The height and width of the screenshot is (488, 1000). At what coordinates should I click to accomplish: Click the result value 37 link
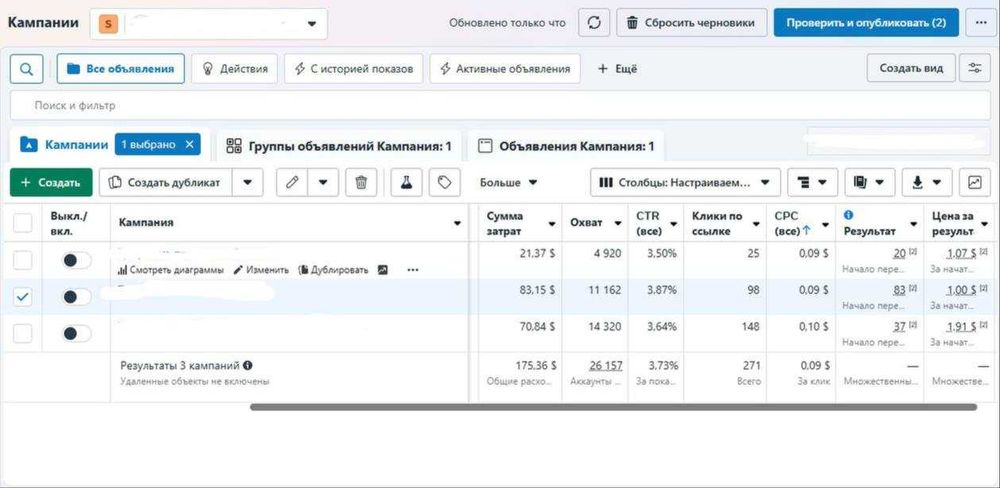pyautogui.click(x=899, y=327)
